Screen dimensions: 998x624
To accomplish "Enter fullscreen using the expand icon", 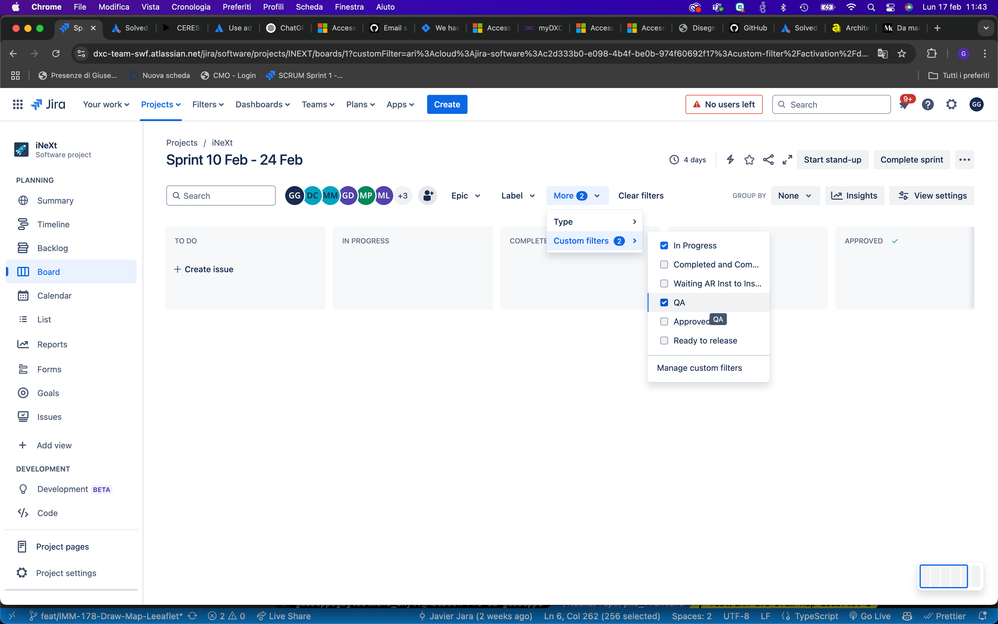I will (x=787, y=160).
